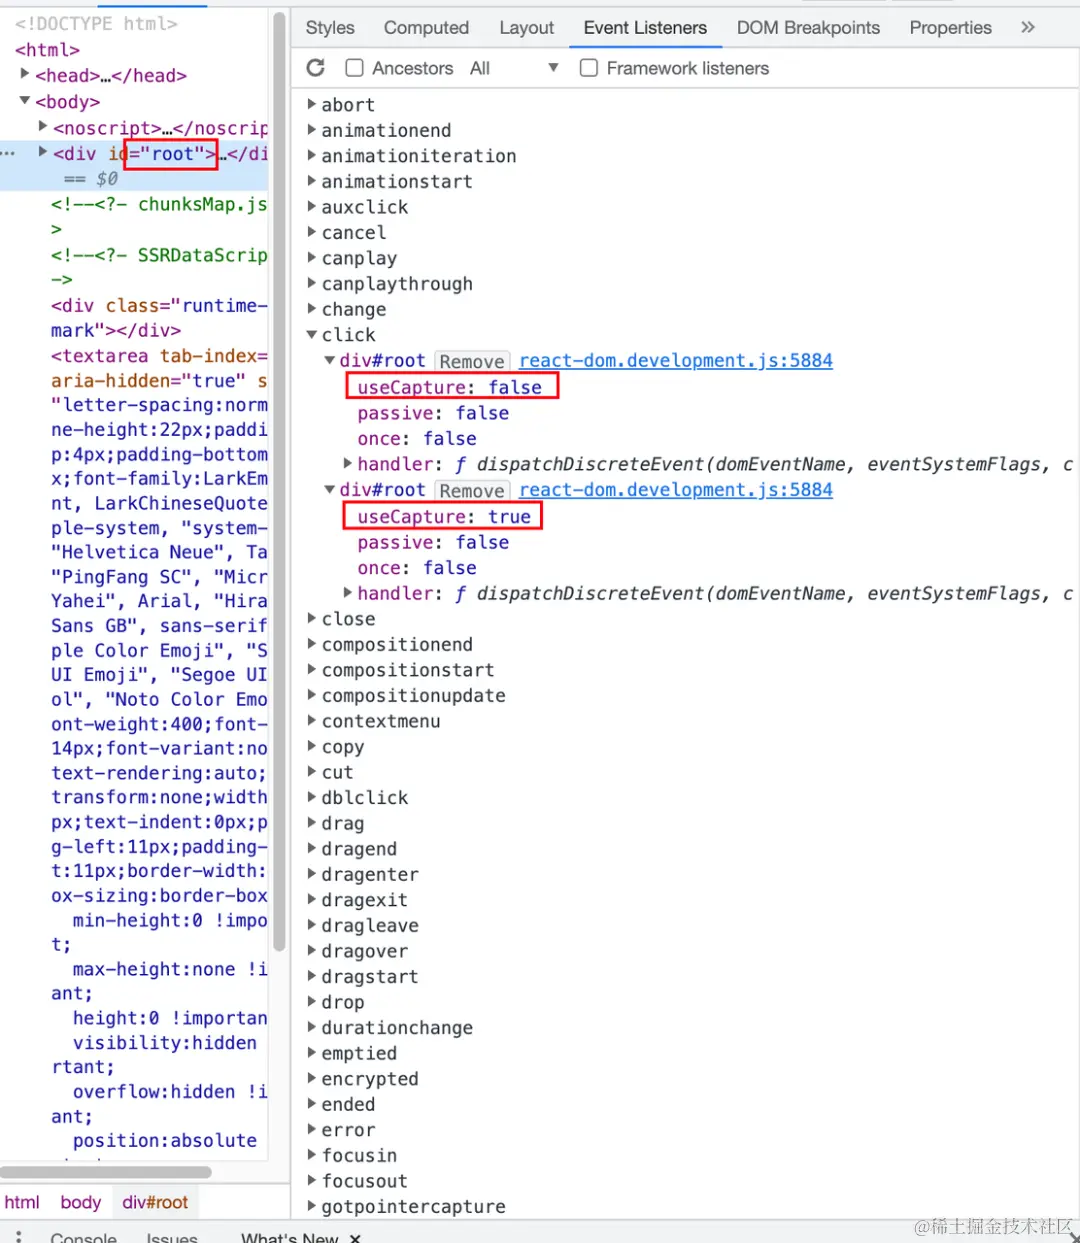Expand the contextmenu event group
The width and height of the screenshot is (1080, 1243).
(312, 720)
